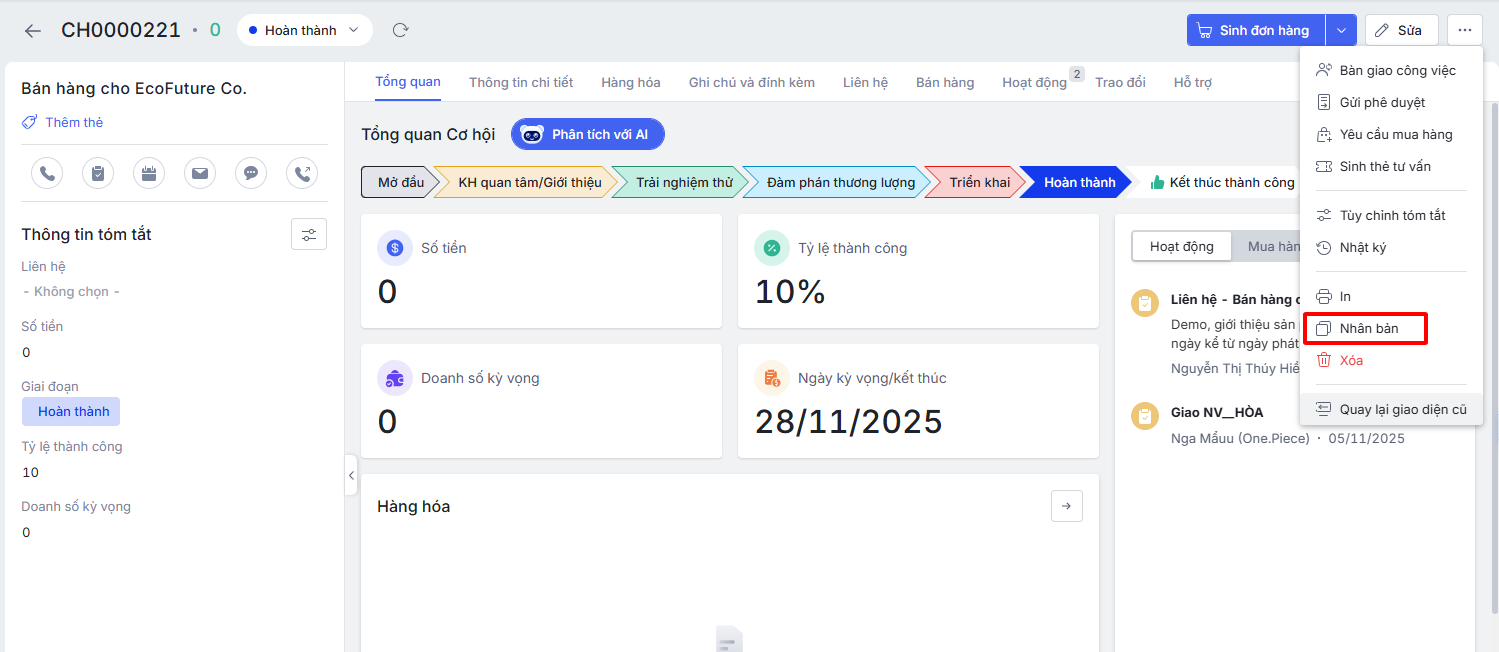Collapse the left summary panel handle
1499x652 pixels.
(351, 476)
